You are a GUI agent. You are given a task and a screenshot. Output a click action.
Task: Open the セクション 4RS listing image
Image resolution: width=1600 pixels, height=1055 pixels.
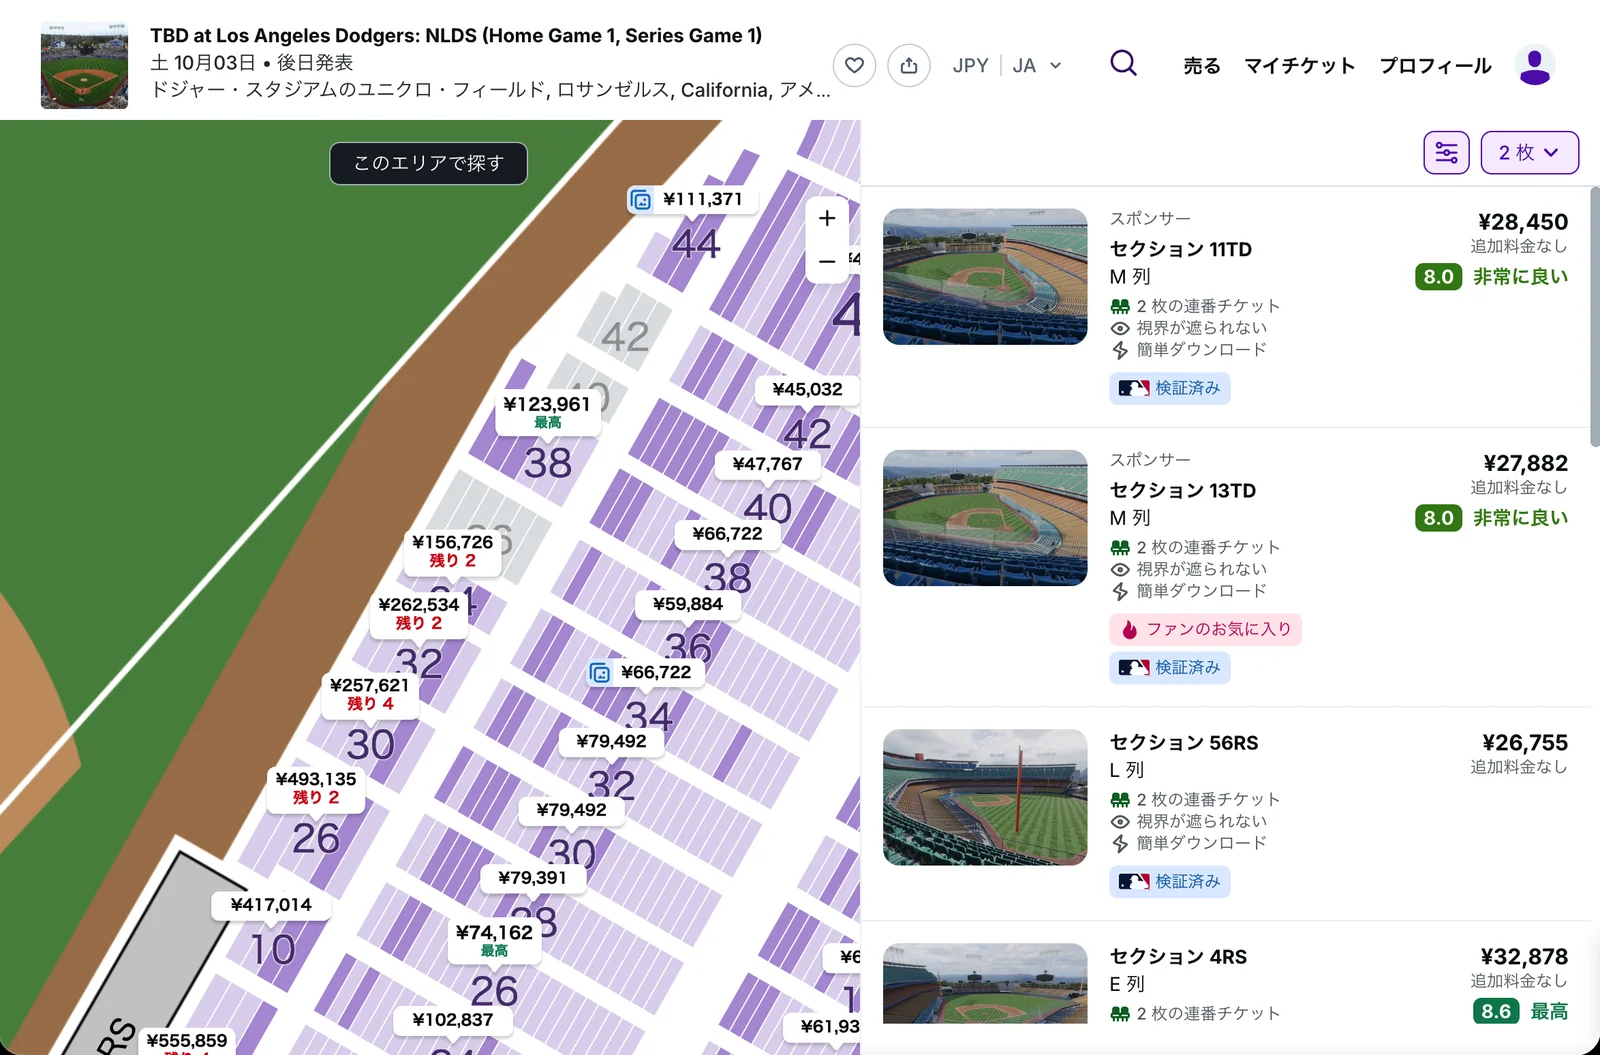(985, 983)
